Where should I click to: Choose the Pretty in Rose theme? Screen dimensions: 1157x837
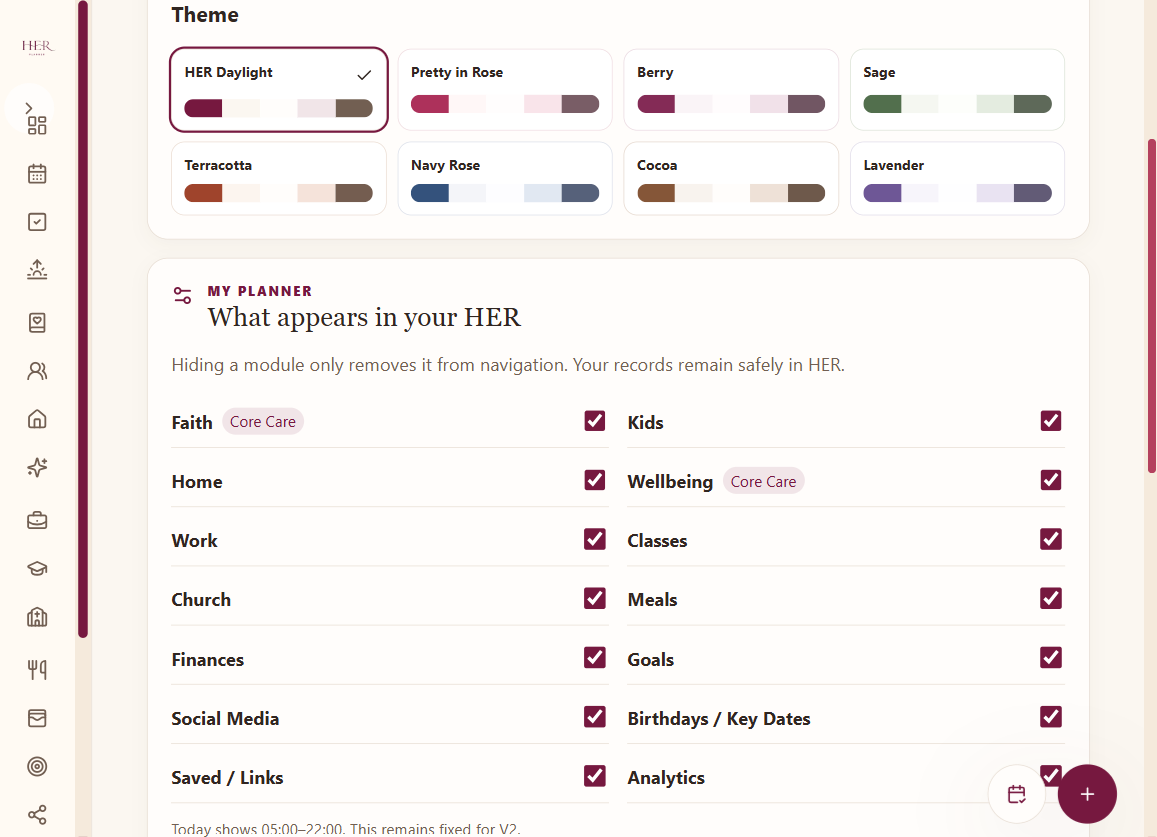pyautogui.click(x=505, y=90)
